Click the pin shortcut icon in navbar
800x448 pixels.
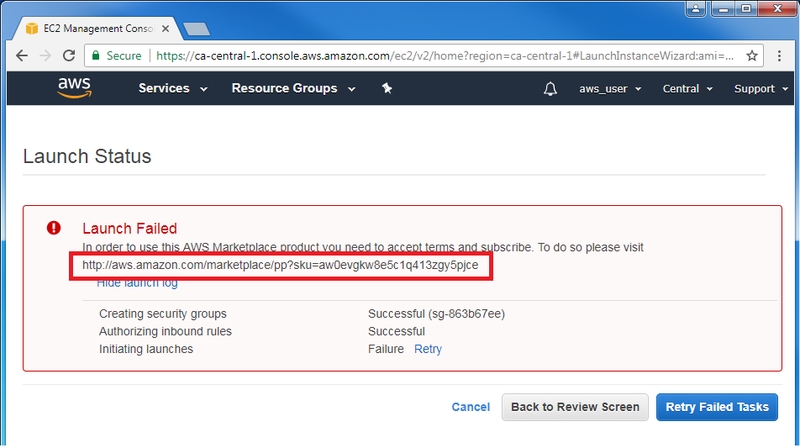[x=387, y=89]
